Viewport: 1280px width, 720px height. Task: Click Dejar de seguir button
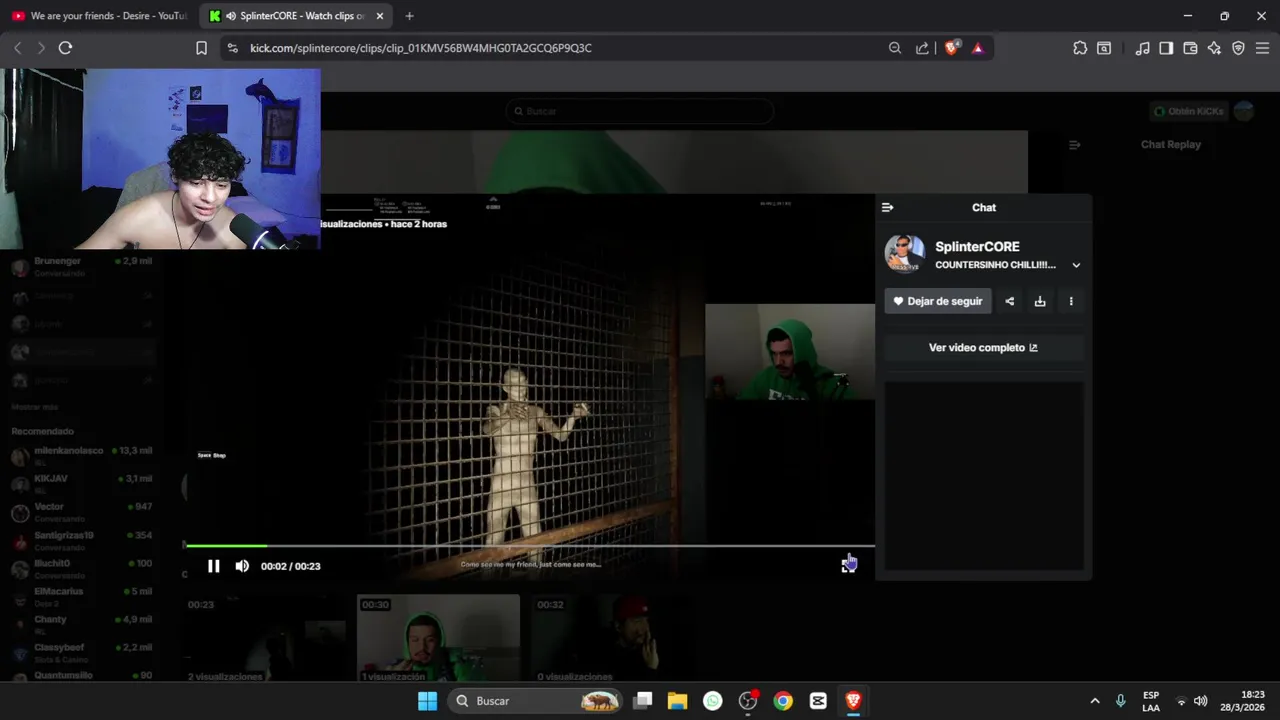coord(938,301)
